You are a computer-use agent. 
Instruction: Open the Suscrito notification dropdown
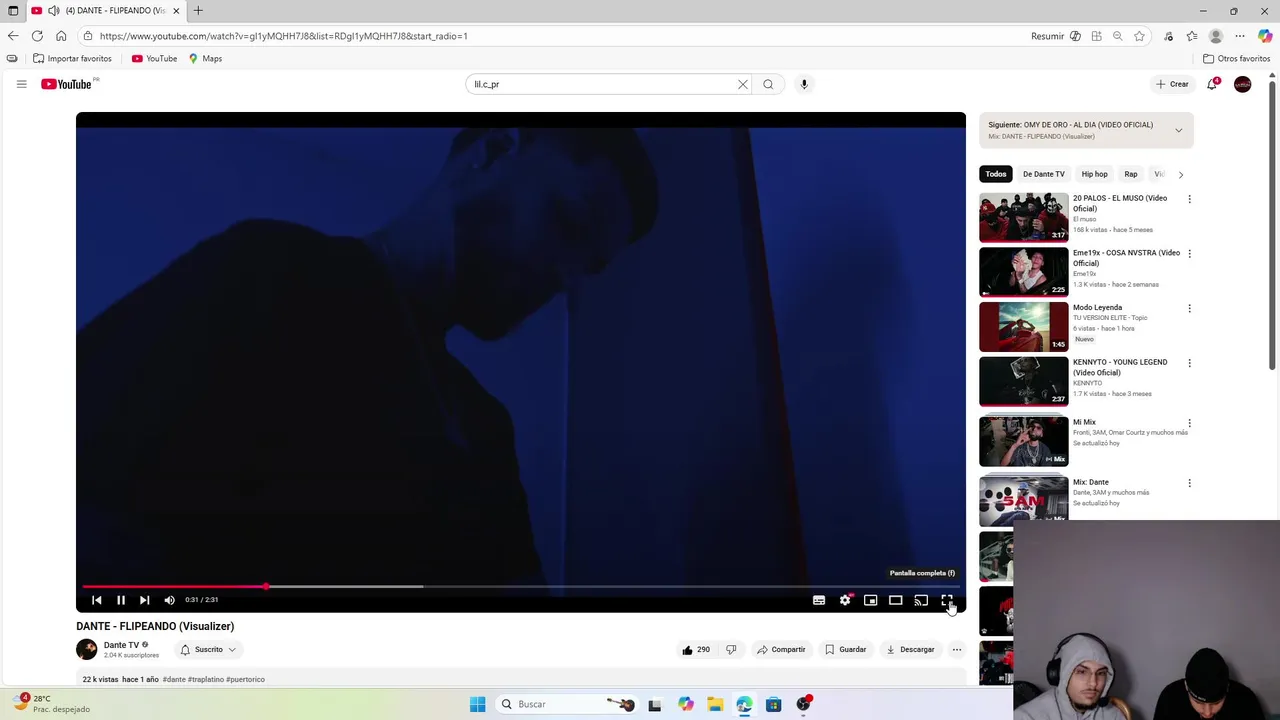point(209,650)
